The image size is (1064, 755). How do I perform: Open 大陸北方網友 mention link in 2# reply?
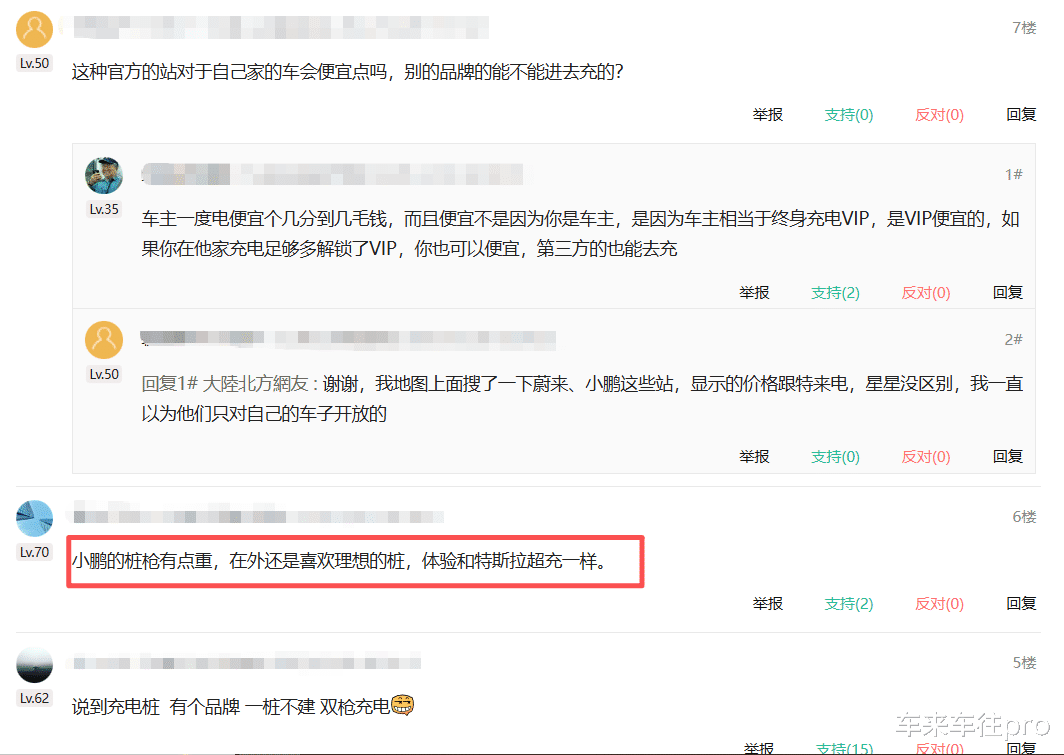coord(256,384)
